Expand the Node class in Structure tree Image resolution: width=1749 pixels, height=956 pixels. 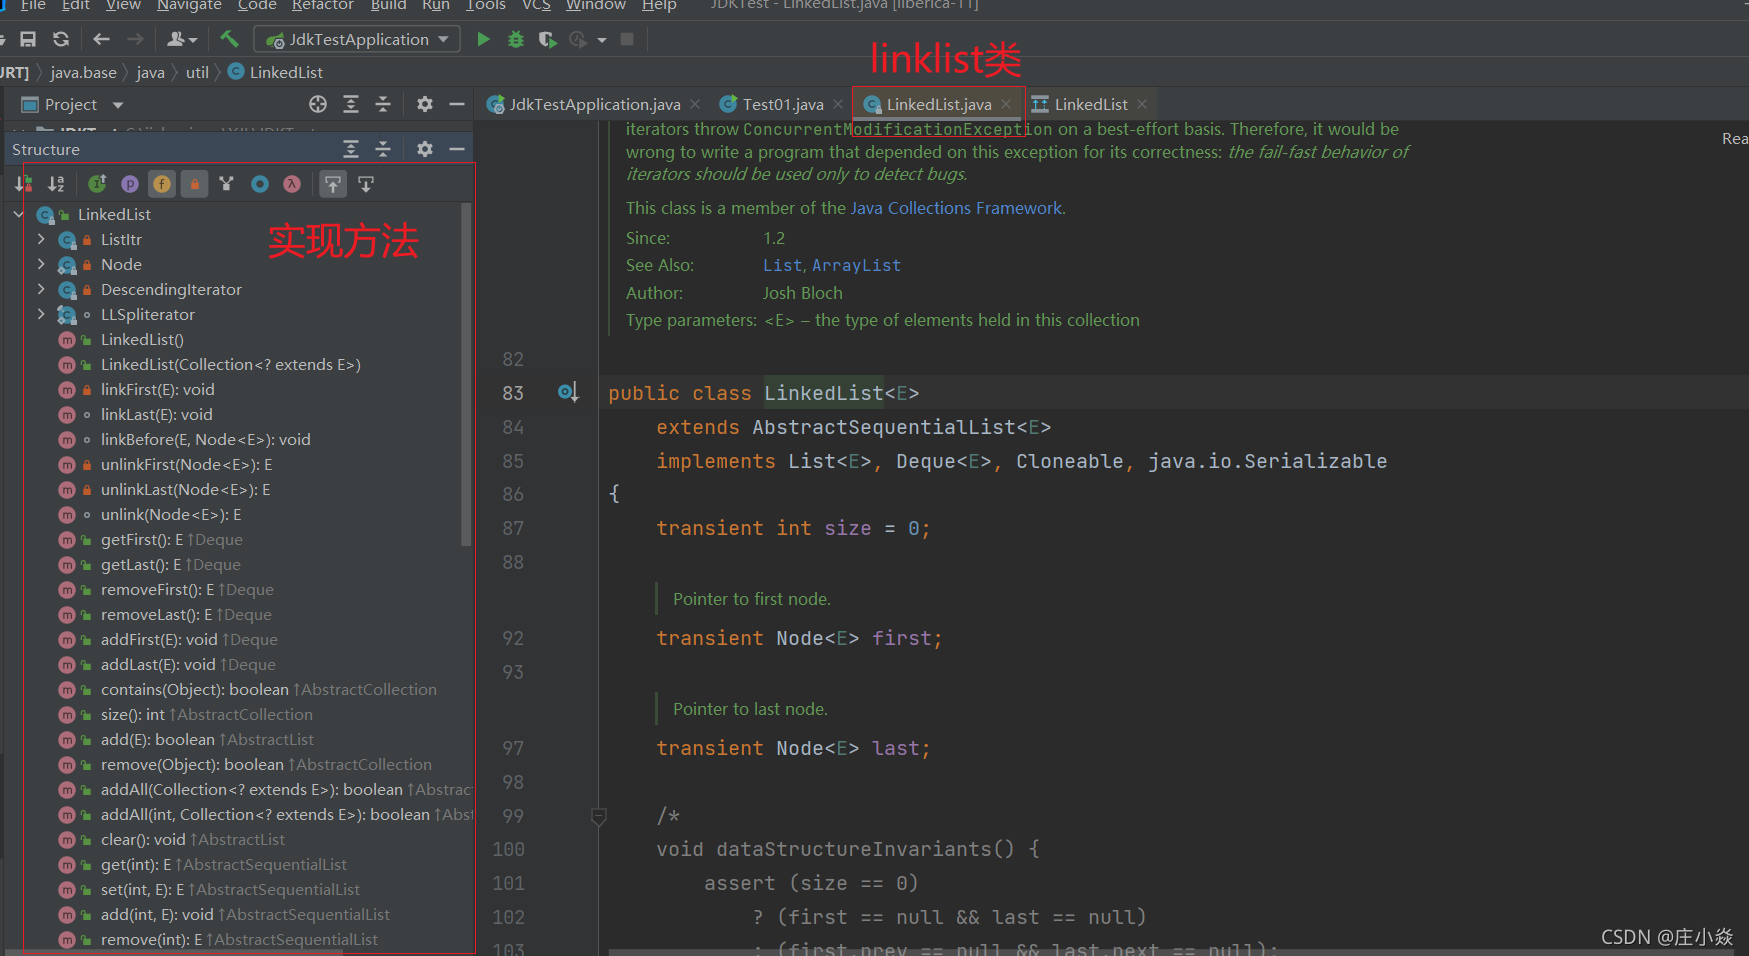click(41, 264)
